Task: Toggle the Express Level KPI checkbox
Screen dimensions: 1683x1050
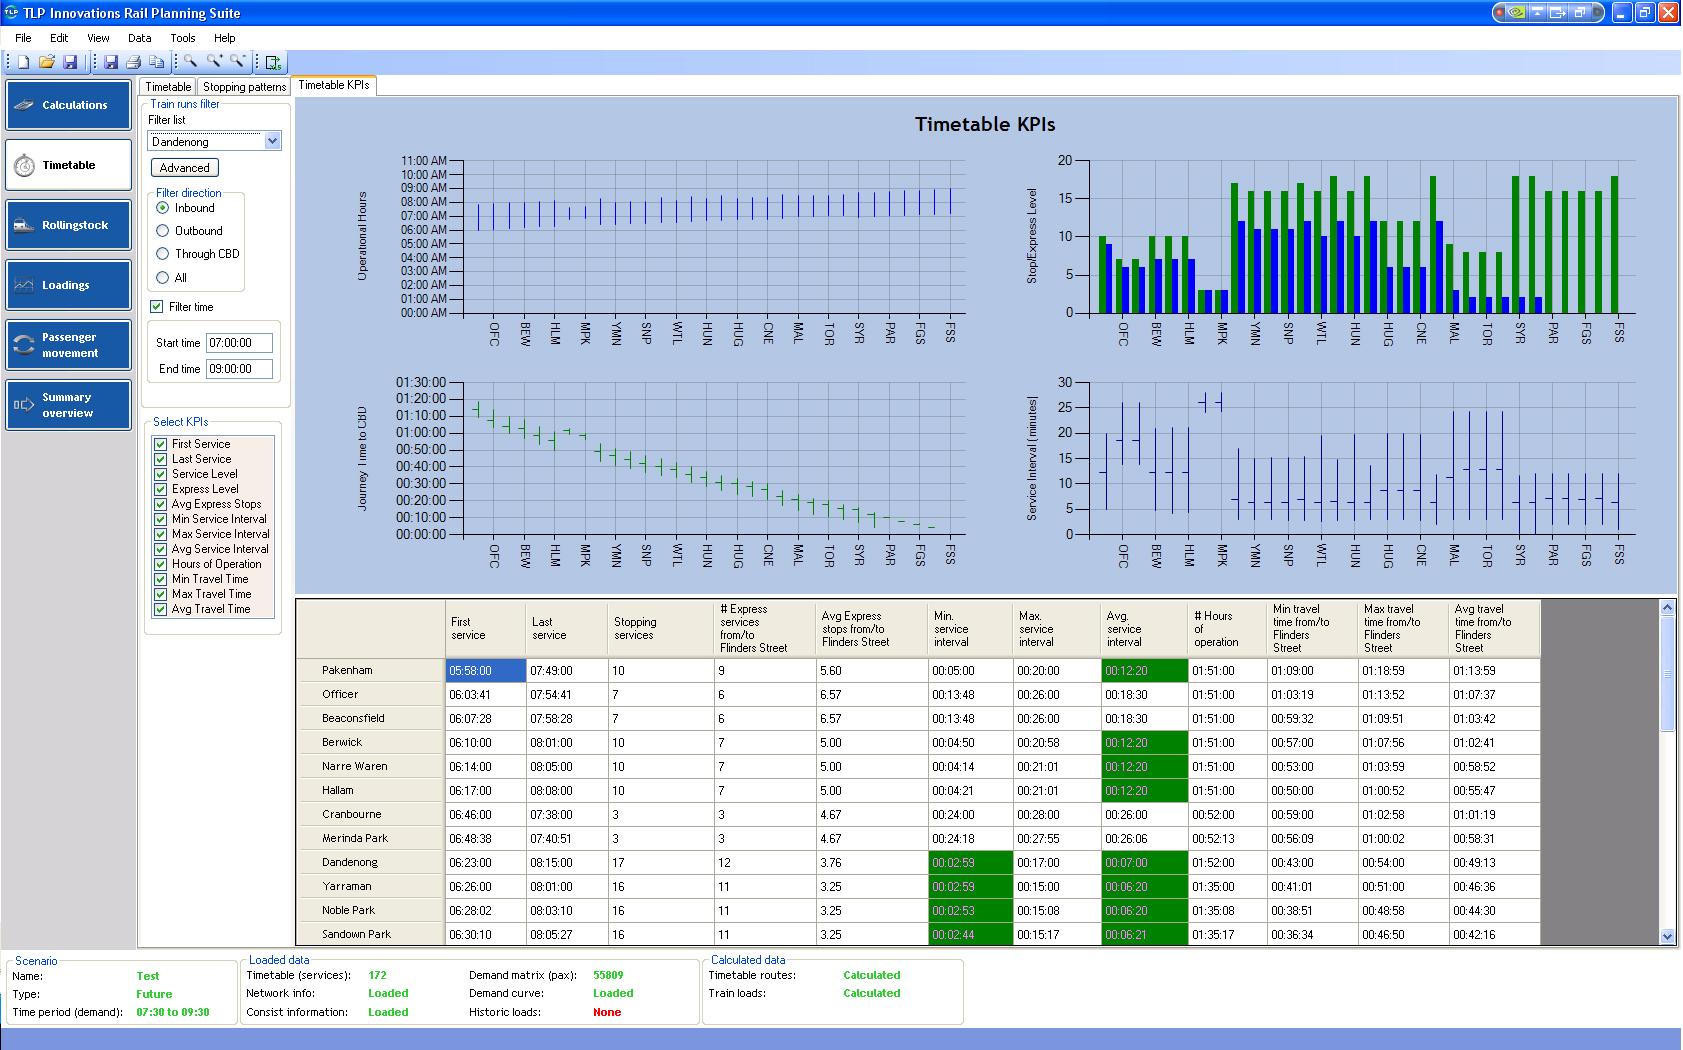Action: pos(160,489)
